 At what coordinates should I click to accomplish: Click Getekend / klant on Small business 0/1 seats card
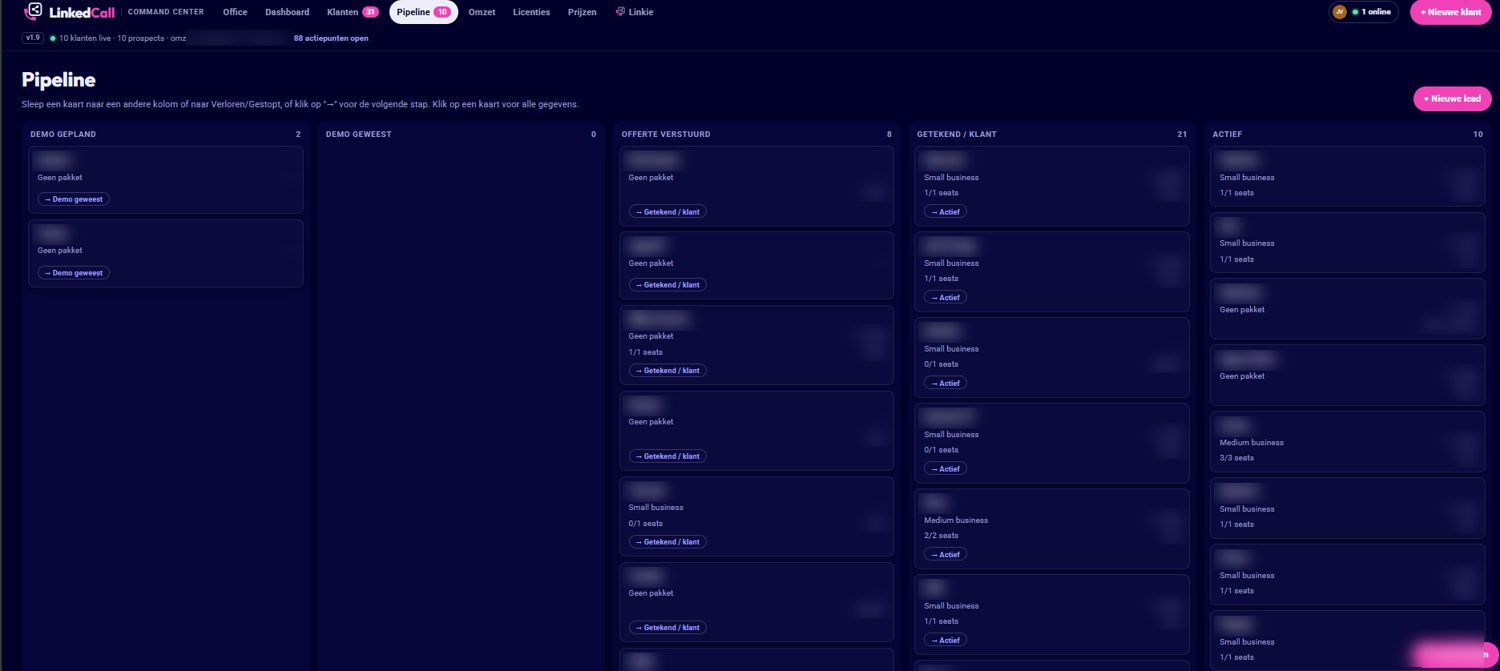click(667, 542)
